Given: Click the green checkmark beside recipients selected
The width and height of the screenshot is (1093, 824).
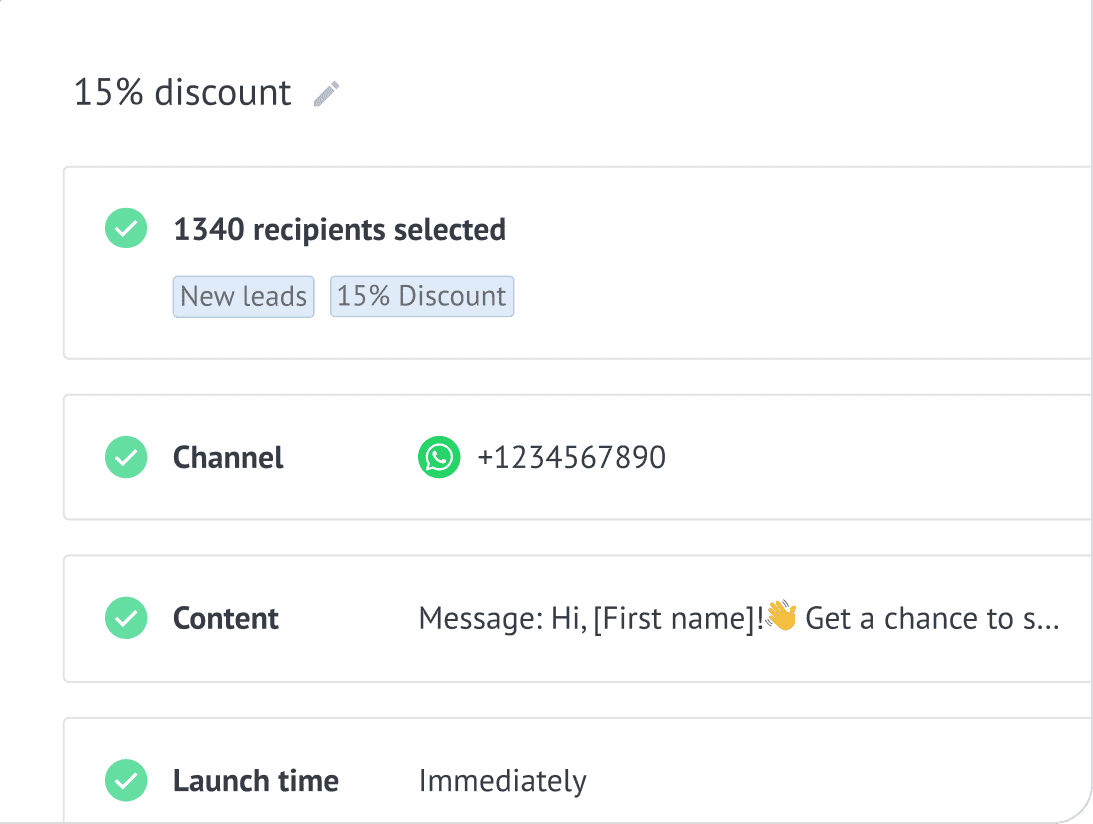Looking at the screenshot, I should pos(126,229).
